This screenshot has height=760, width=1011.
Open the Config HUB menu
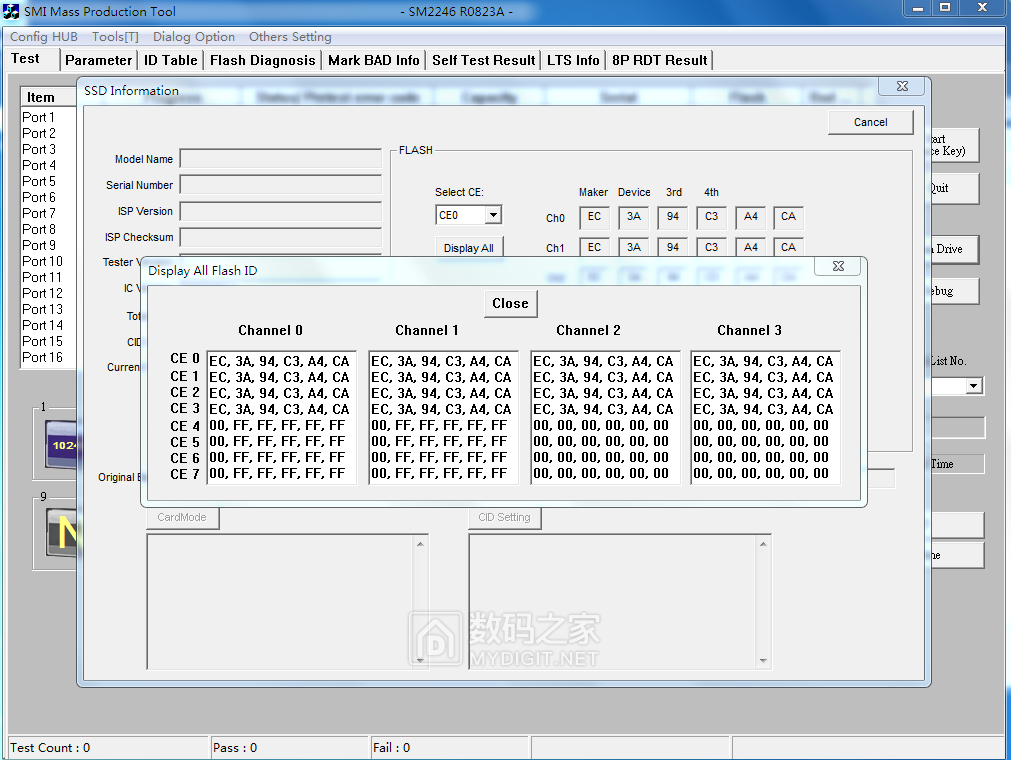(x=44, y=37)
